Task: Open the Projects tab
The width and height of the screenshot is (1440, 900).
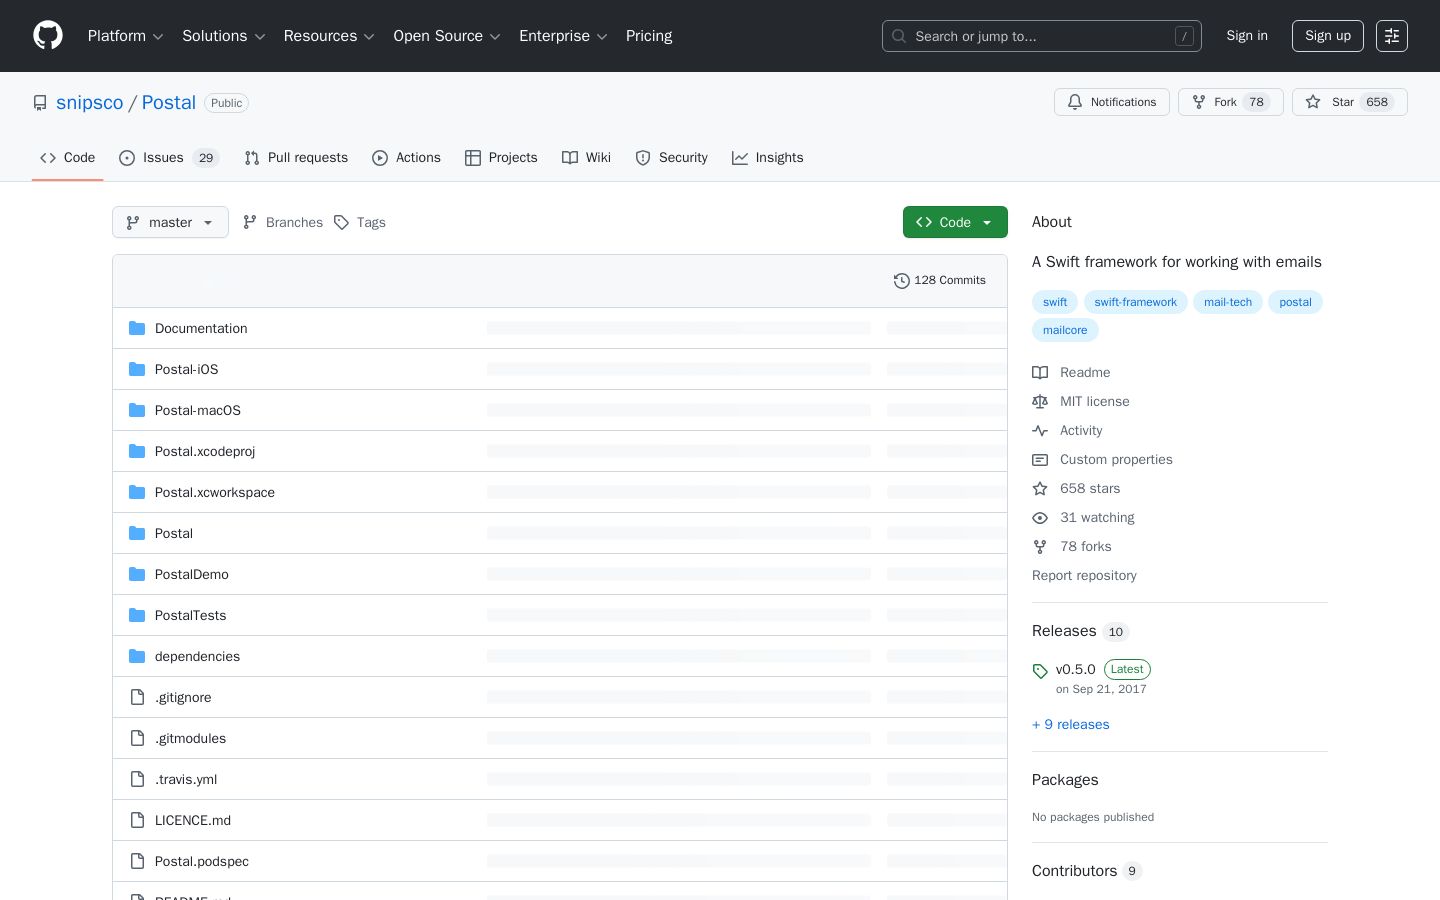Action: tap(501, 158)
